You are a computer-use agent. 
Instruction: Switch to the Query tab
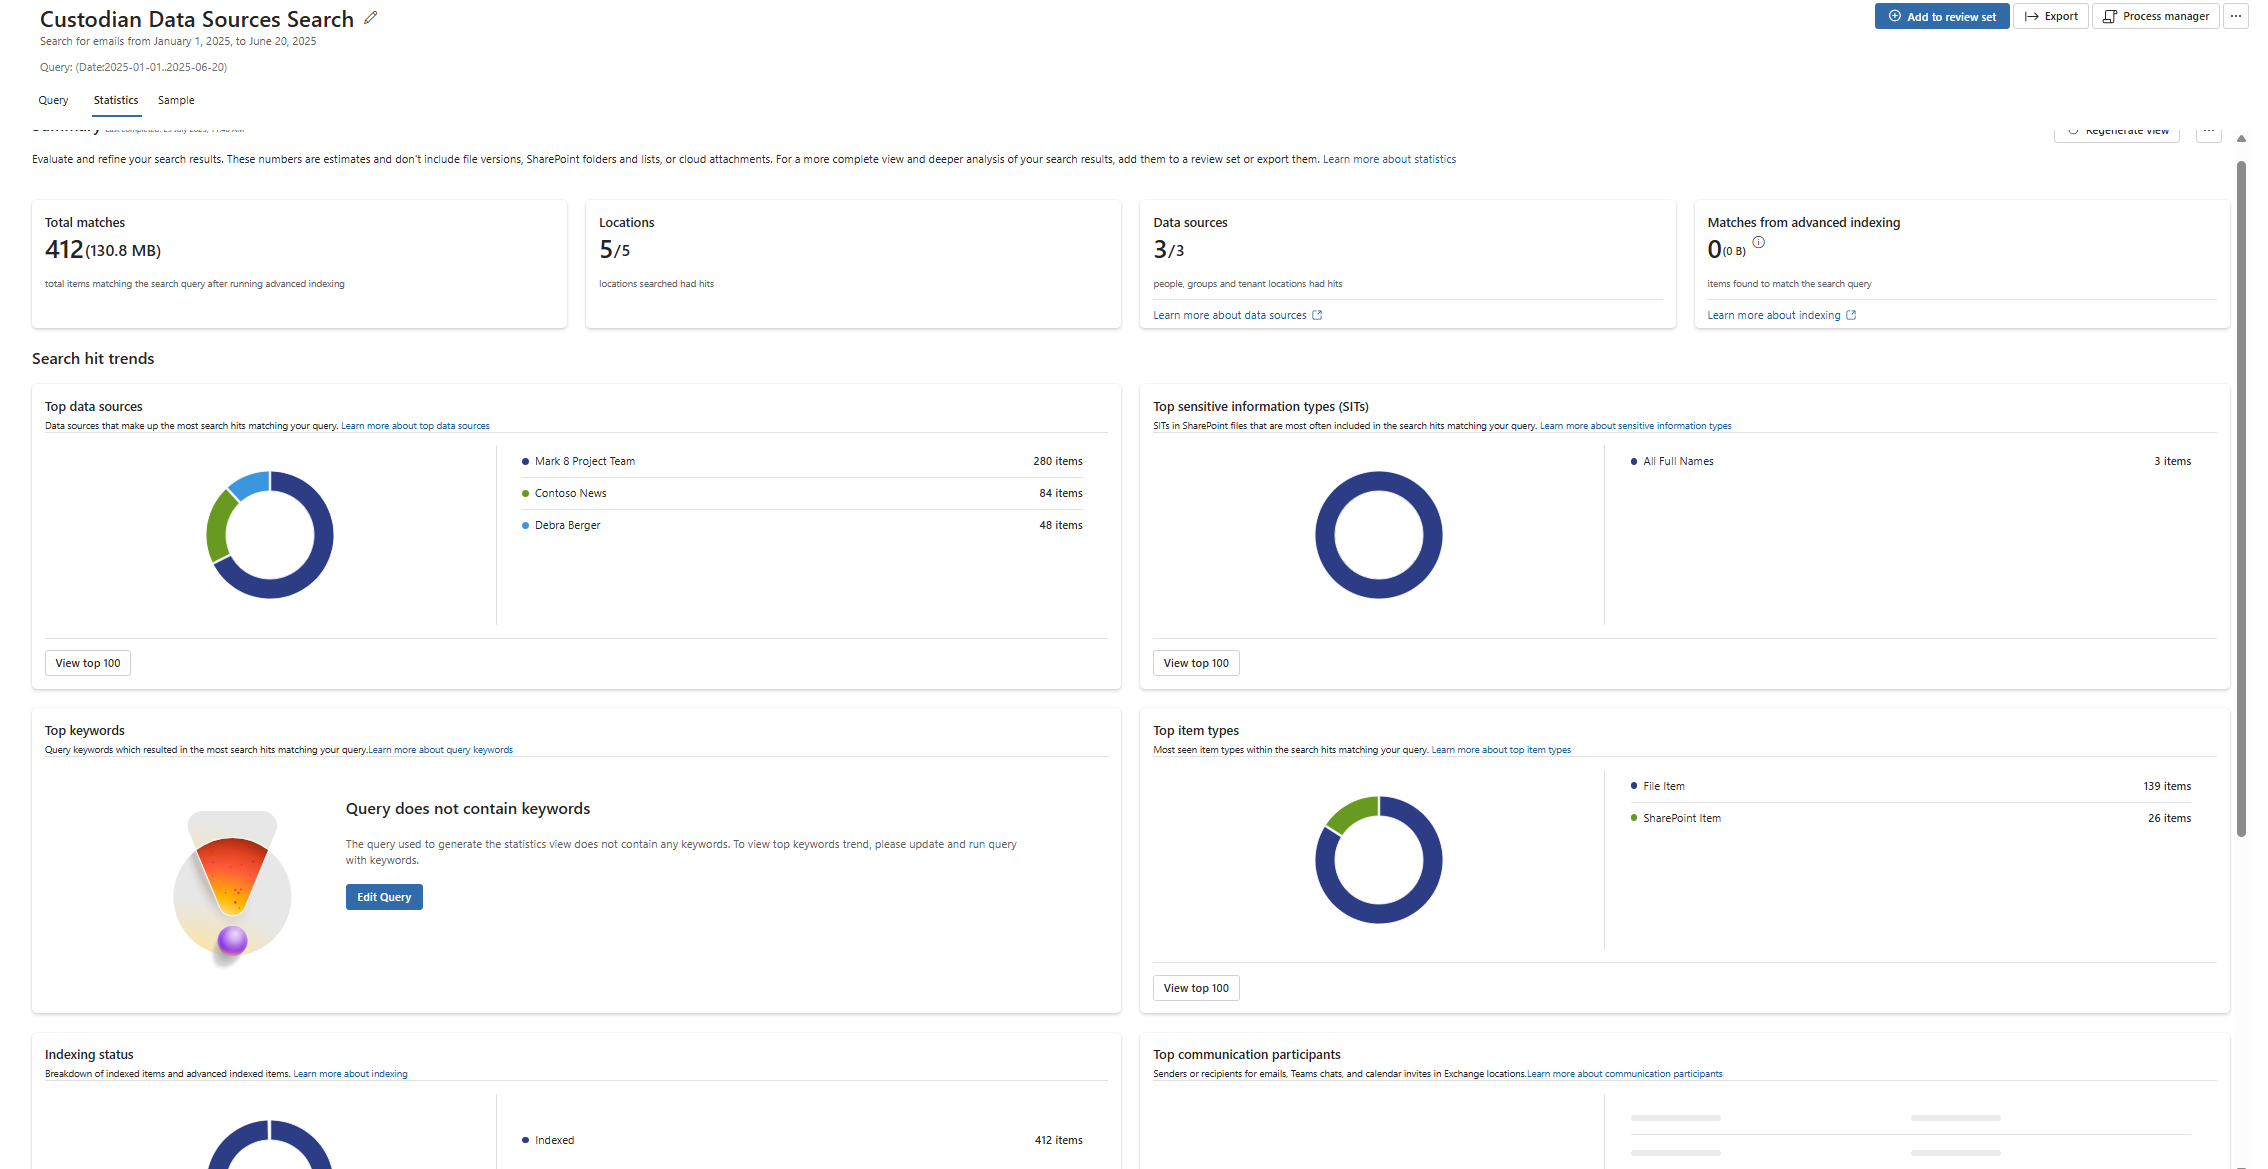point(53,100)
